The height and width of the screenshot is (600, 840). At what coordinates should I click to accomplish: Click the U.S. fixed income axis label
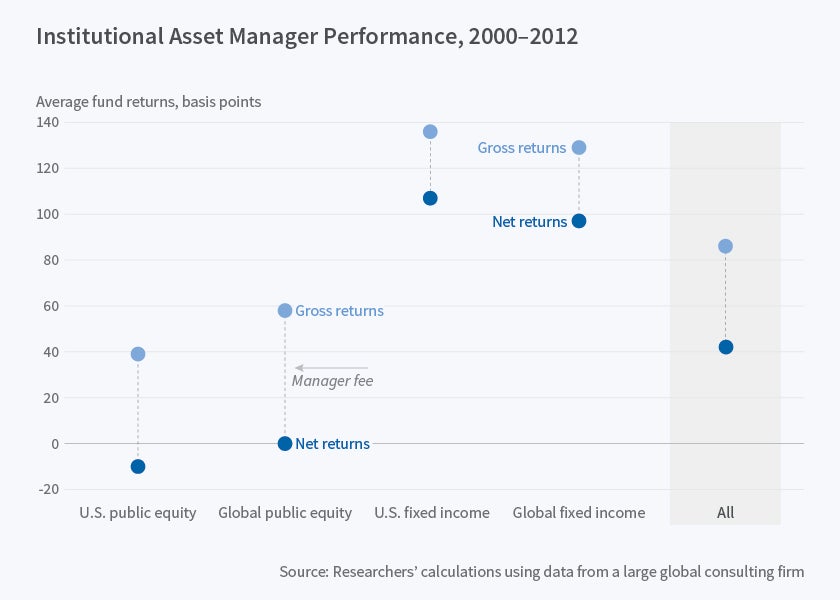[x=432, y=513]
